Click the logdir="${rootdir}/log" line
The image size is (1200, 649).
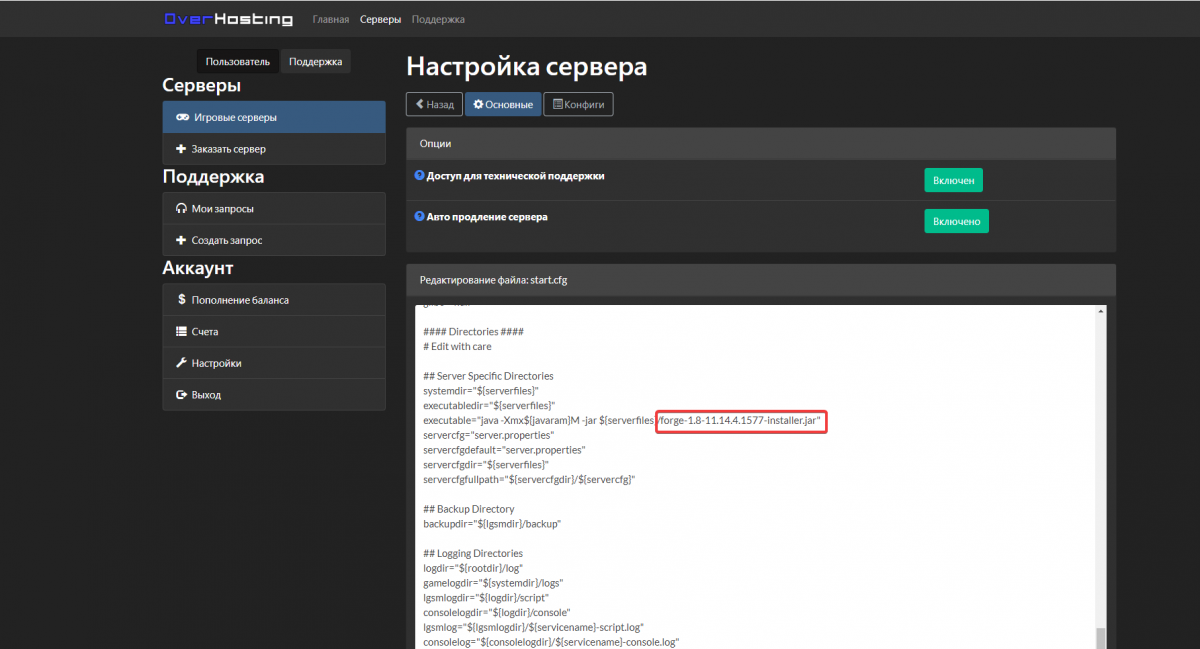475,568
